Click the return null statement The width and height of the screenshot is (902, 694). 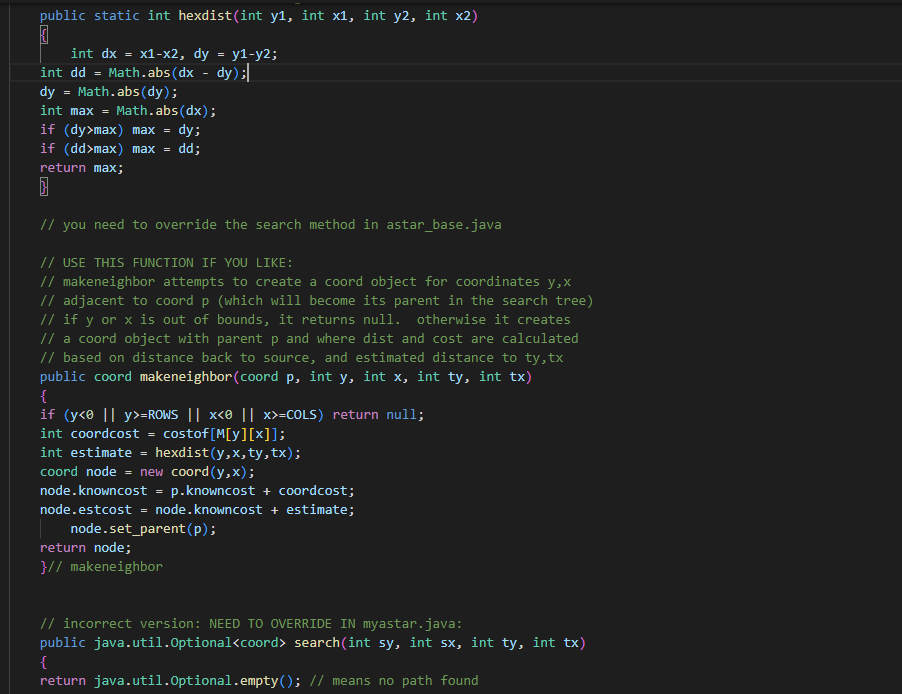click(377, 414)
